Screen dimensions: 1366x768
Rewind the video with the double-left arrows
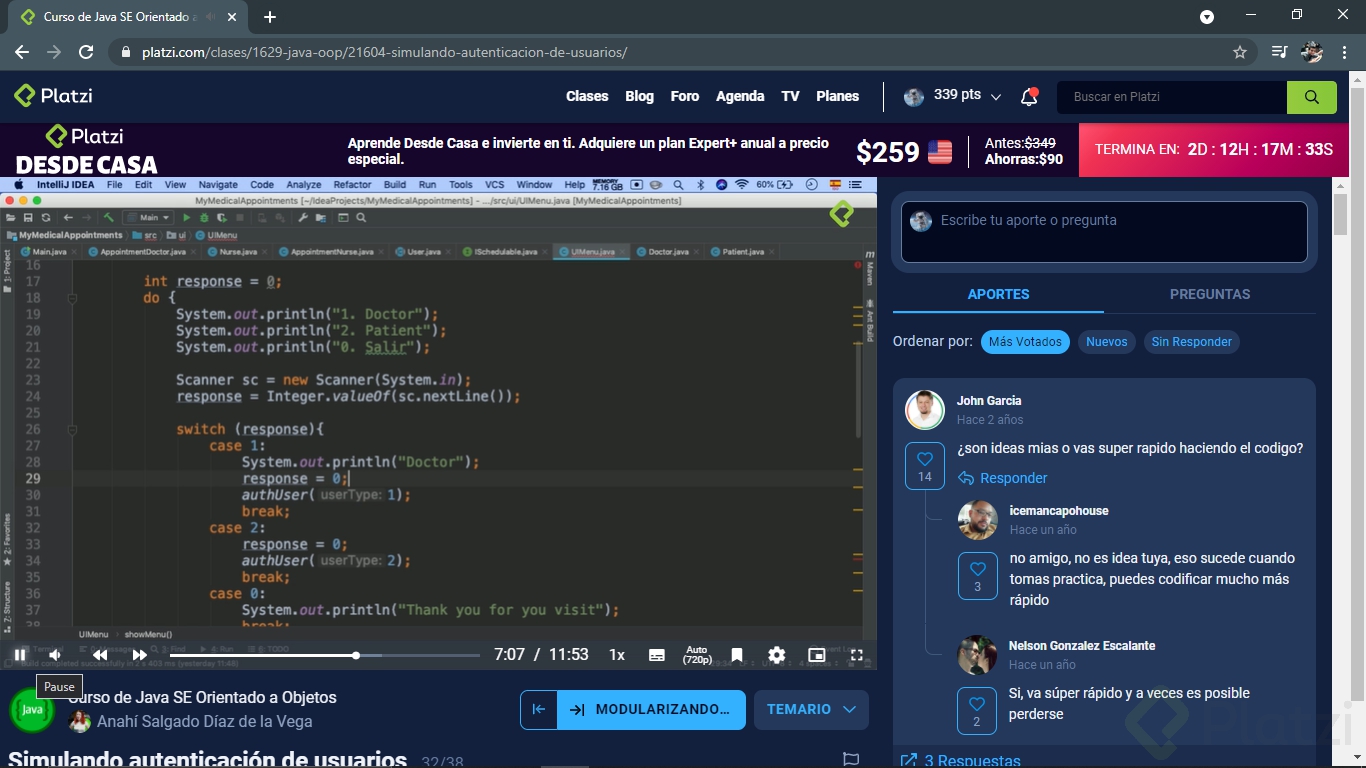point(100,655)
